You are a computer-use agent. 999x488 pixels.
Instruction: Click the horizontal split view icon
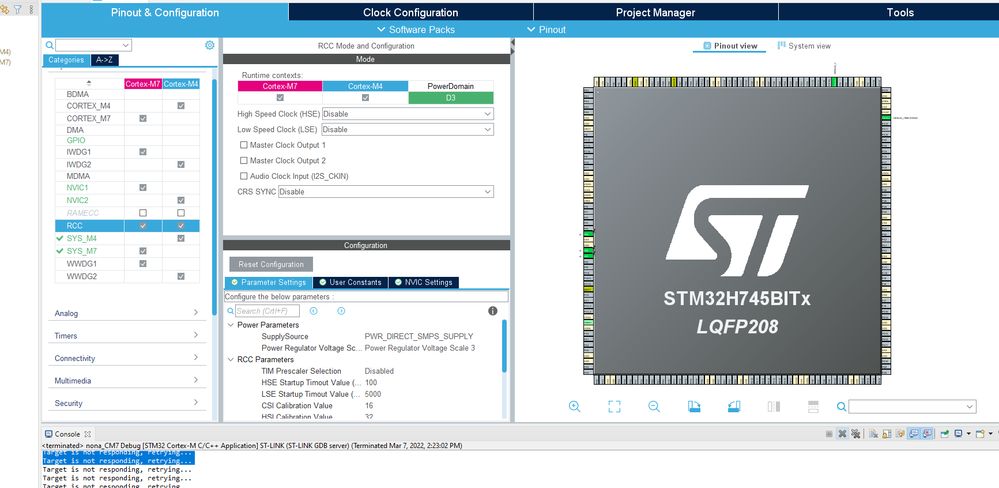(813, 406)
